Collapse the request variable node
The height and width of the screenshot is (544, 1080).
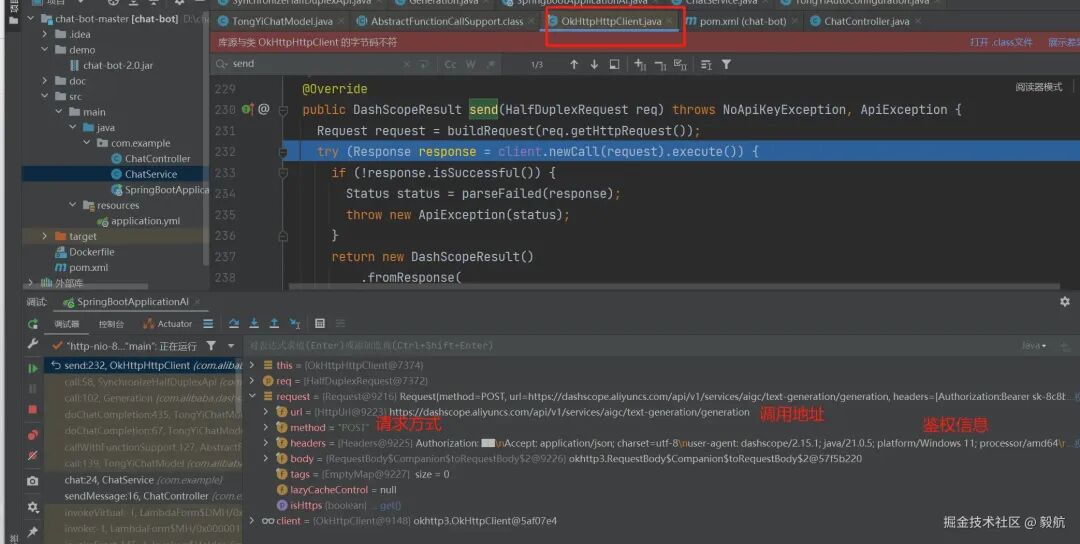pos(252,396)
